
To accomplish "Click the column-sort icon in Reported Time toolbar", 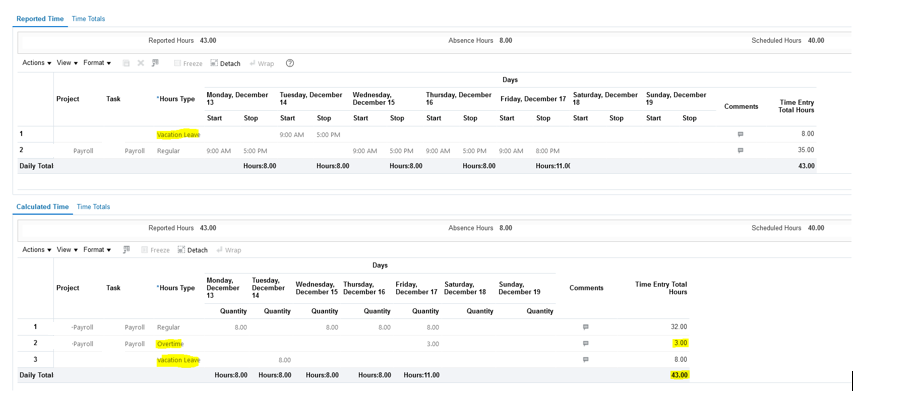I will (155, 63).
